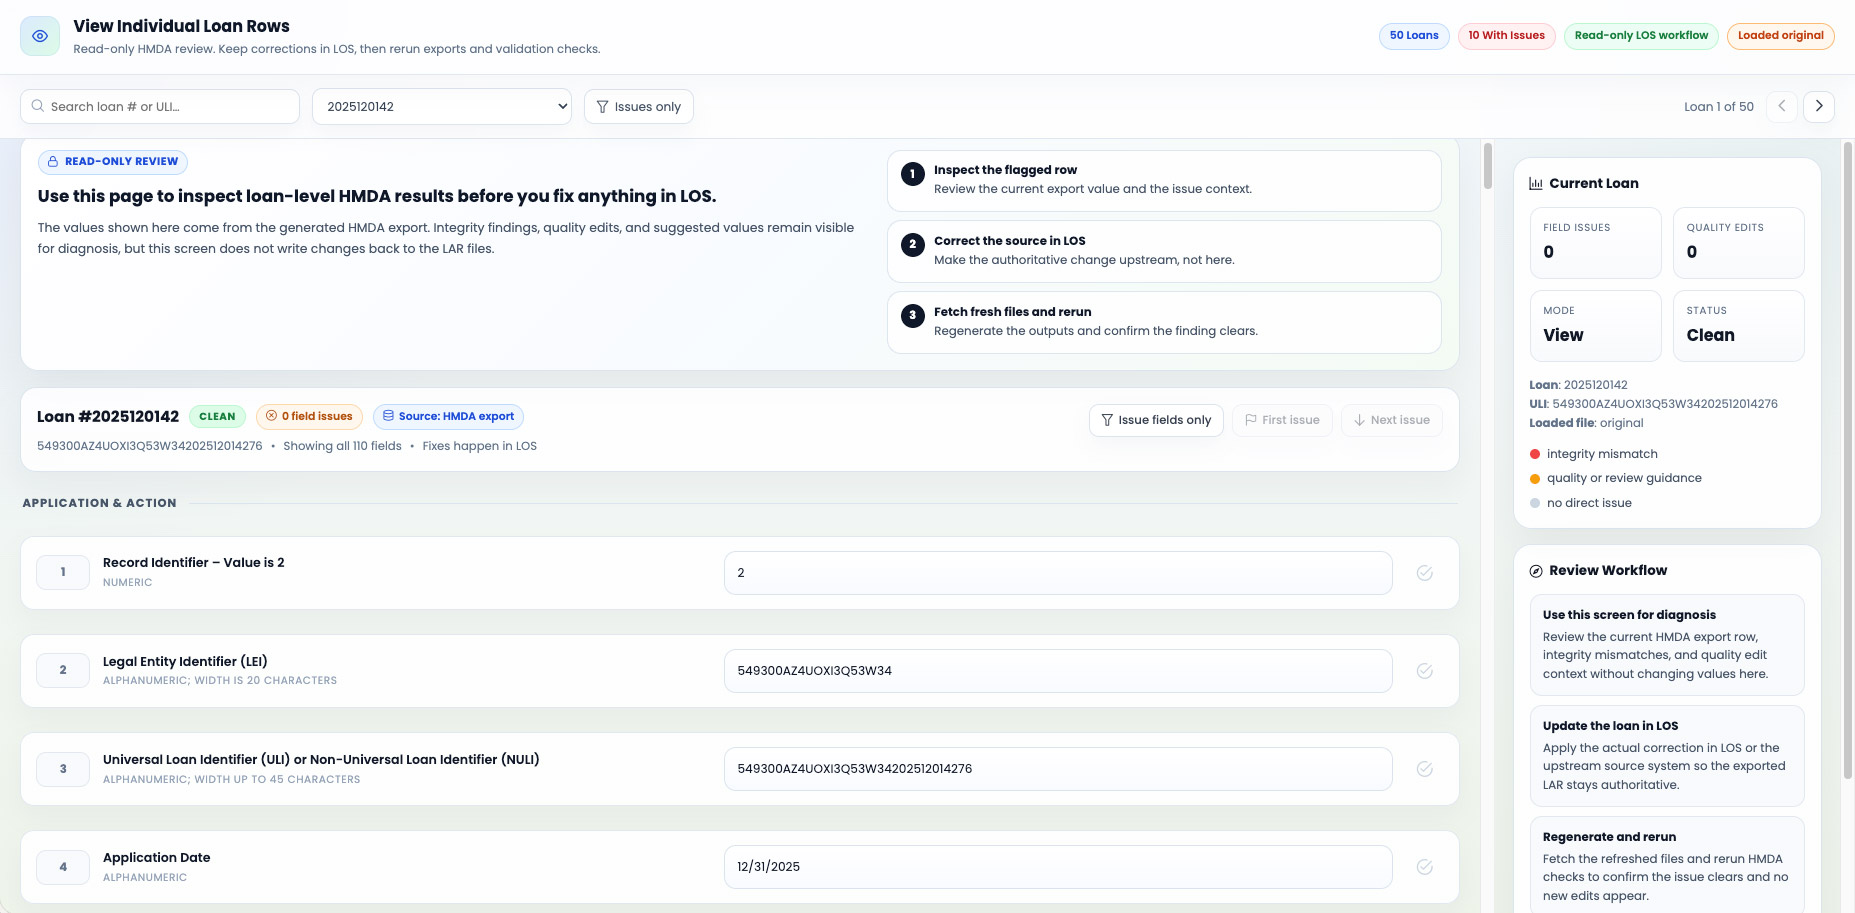Click the STATUS Clean stat card

1738,326
